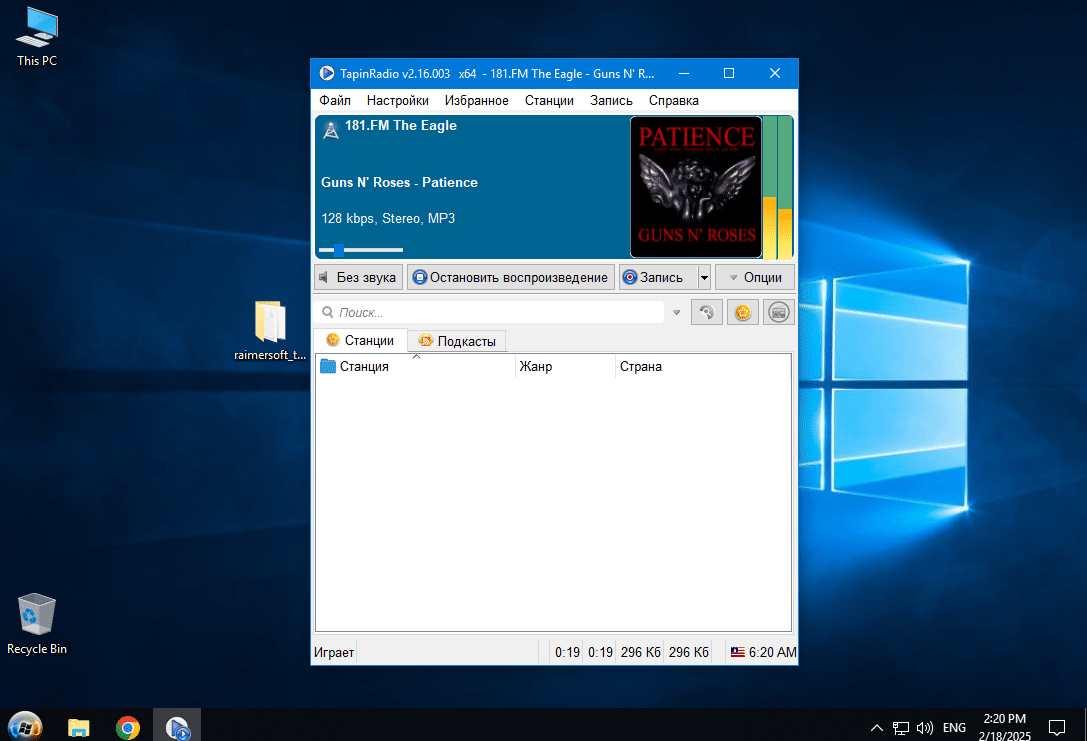Click the 128 kbps, Stereo, MP3 stream info

(x=388, y=218)
